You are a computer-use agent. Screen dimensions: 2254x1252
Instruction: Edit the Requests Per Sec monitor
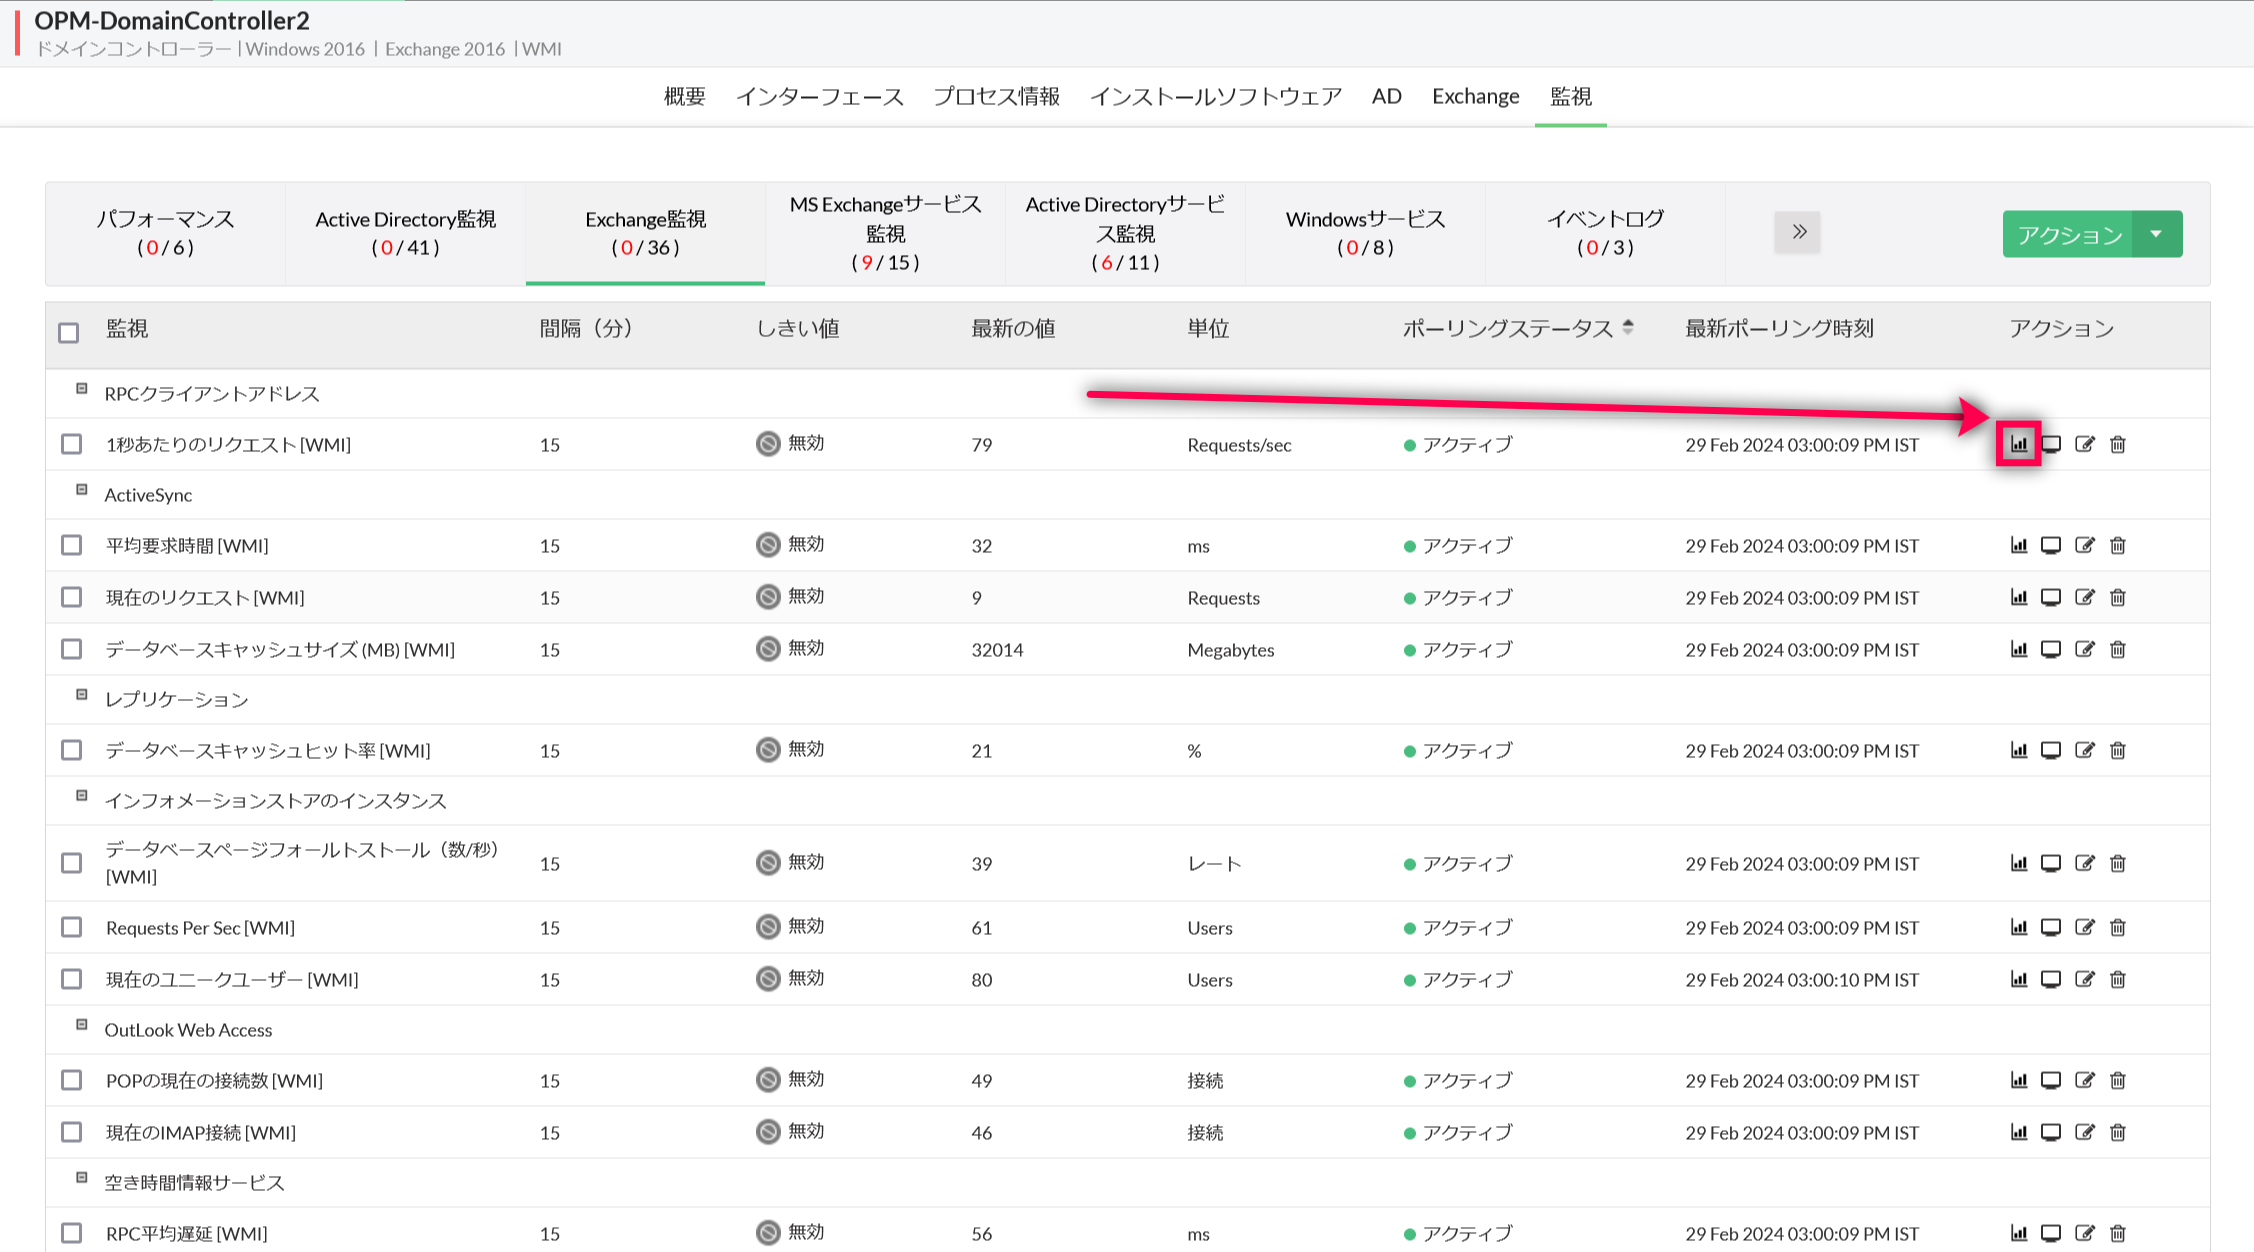tap(2084, 927)
